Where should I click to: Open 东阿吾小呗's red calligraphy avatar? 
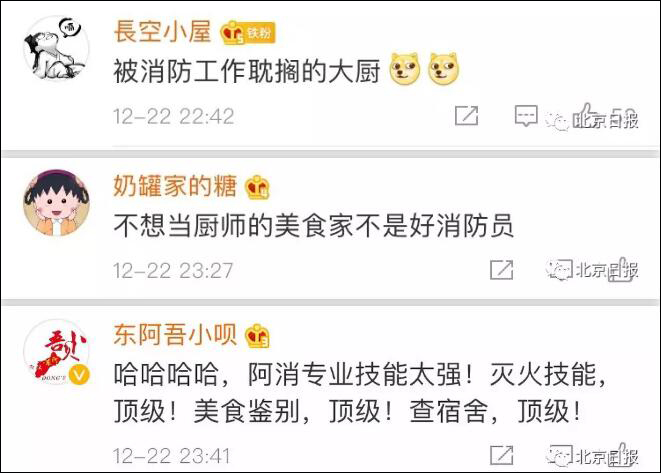pos(56,352)
